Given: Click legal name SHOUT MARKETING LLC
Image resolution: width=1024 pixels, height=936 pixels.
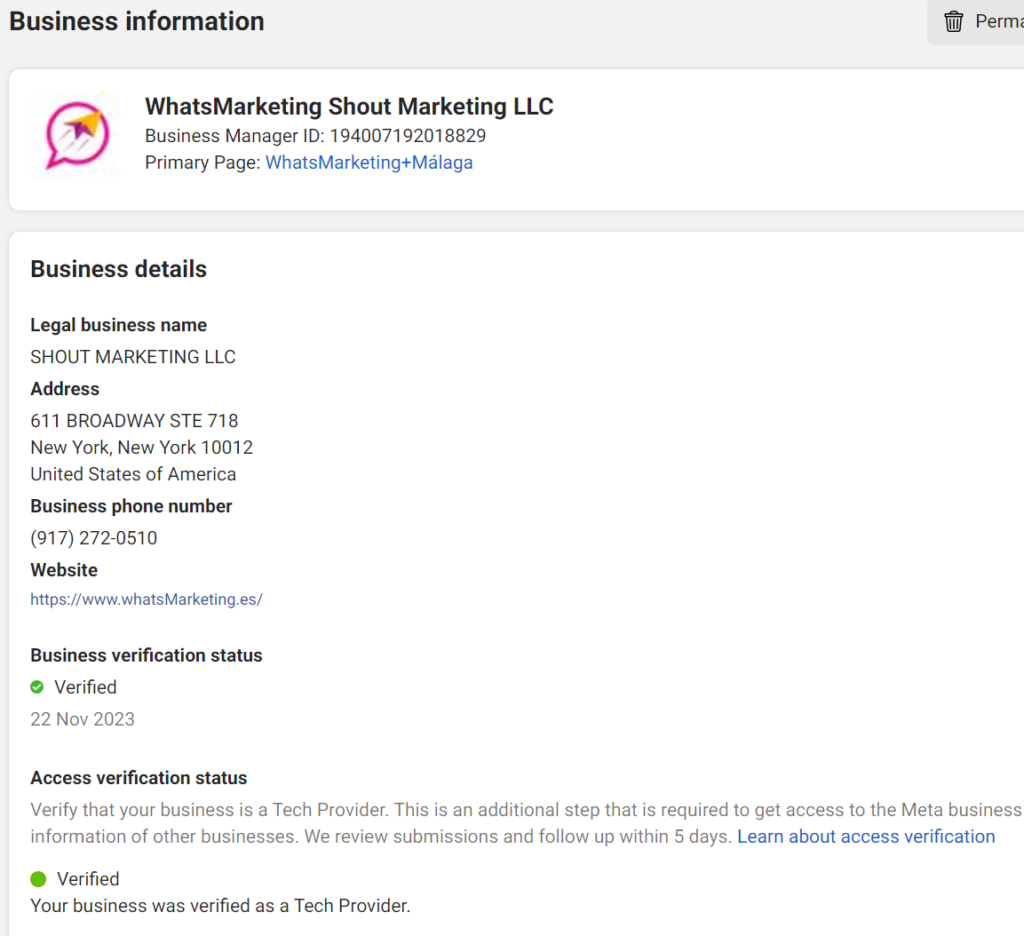Looking at the screenshot, I should point(133,357).
